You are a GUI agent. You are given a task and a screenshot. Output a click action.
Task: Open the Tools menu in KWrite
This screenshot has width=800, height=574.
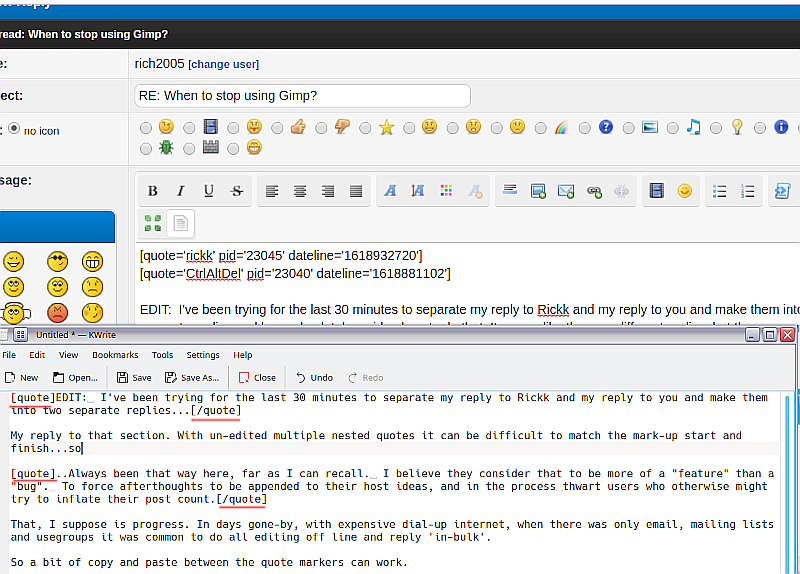coord(162,355)
